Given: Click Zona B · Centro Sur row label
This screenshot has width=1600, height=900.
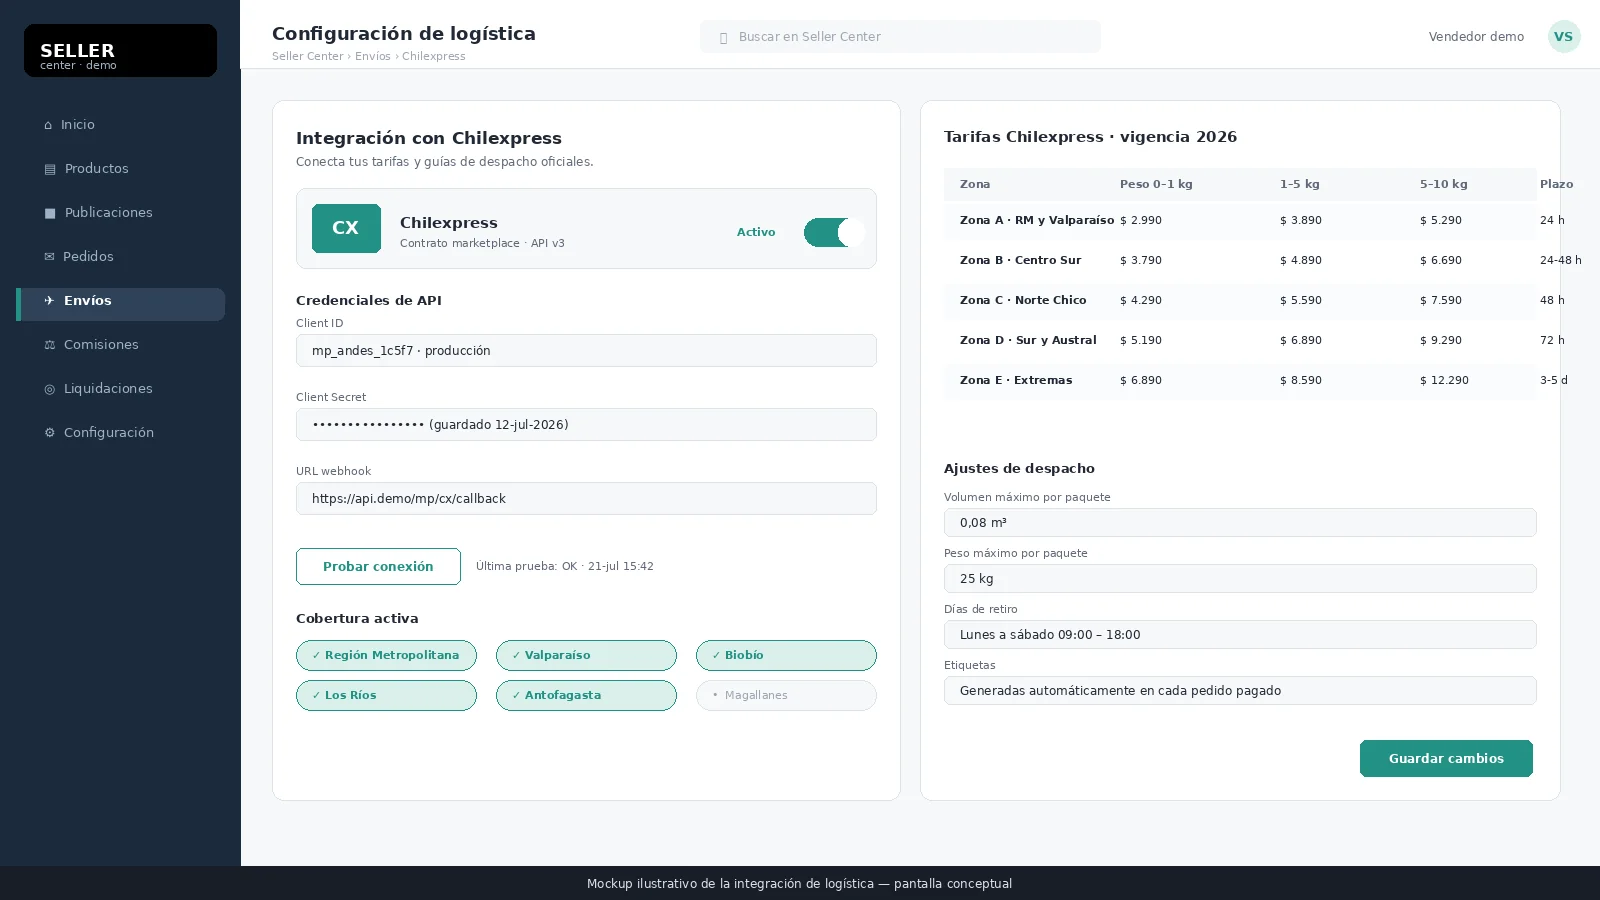Looking at the screenshot, I should pyautogui.click(x=1020, y=260).
